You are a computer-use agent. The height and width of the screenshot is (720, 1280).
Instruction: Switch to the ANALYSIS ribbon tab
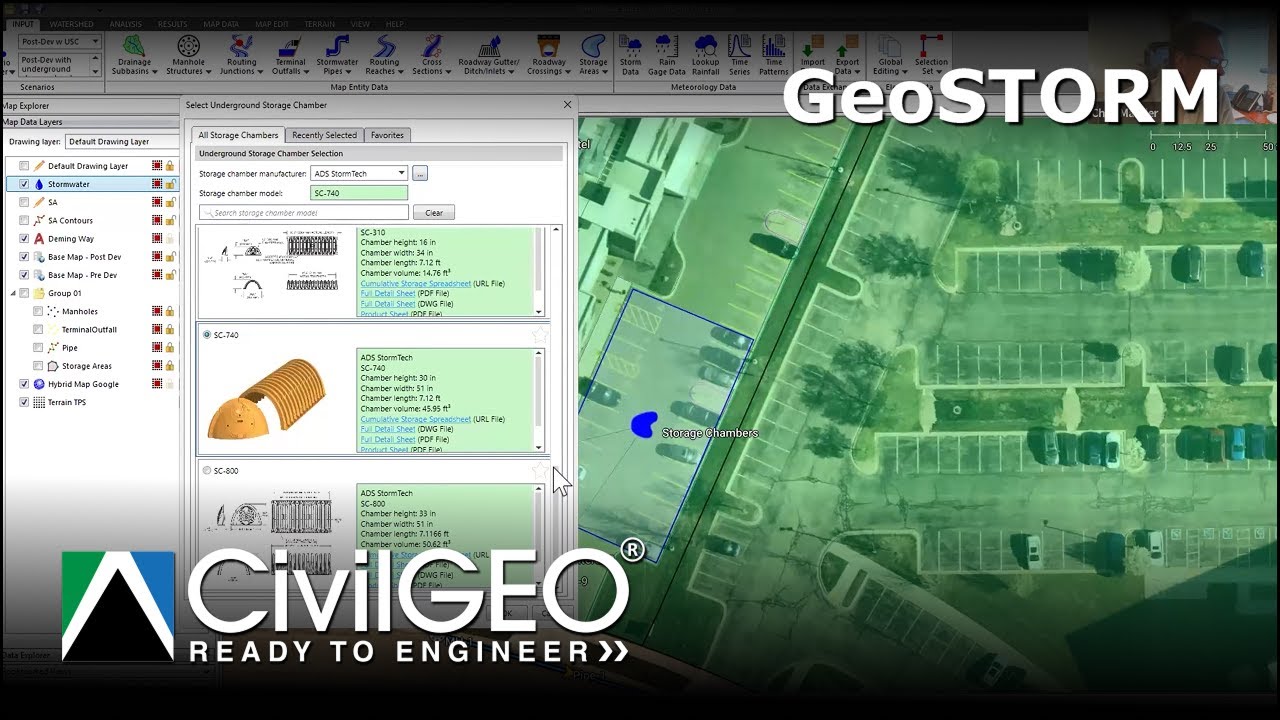coord(126,24)
